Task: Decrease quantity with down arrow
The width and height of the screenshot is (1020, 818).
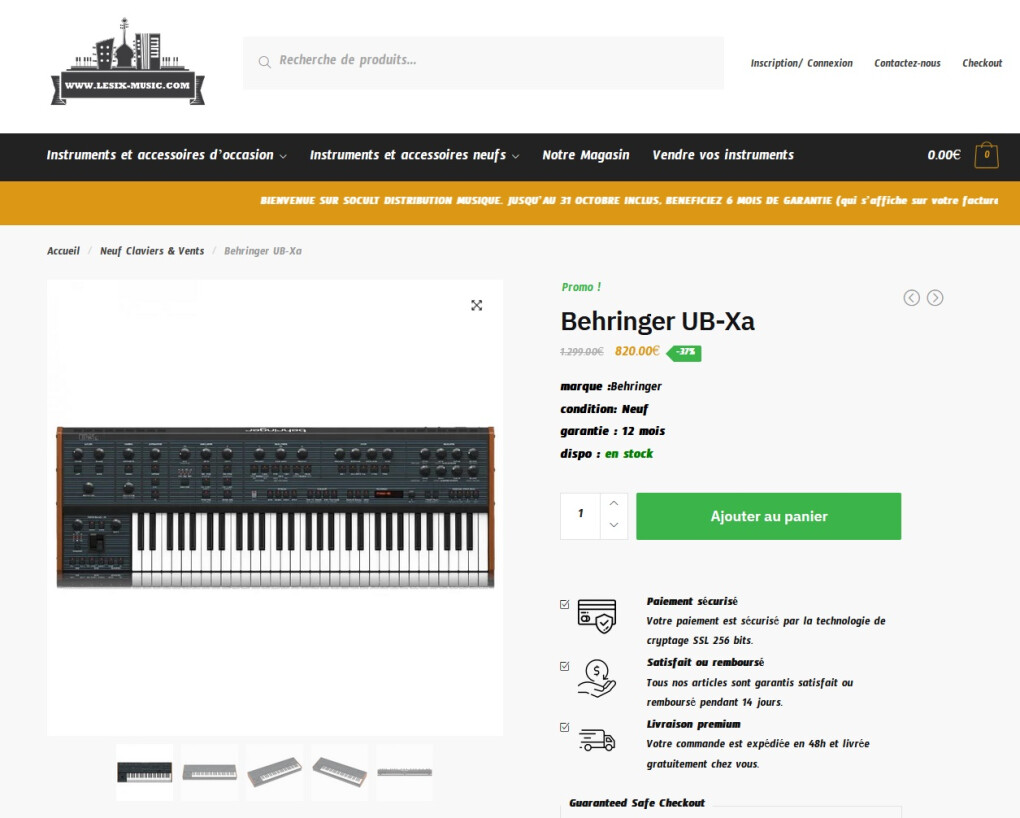Action: 613,525
